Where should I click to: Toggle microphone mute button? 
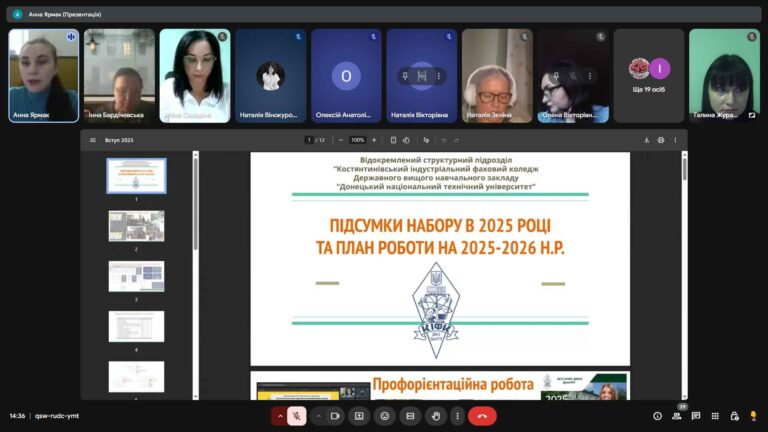(296, 416)
